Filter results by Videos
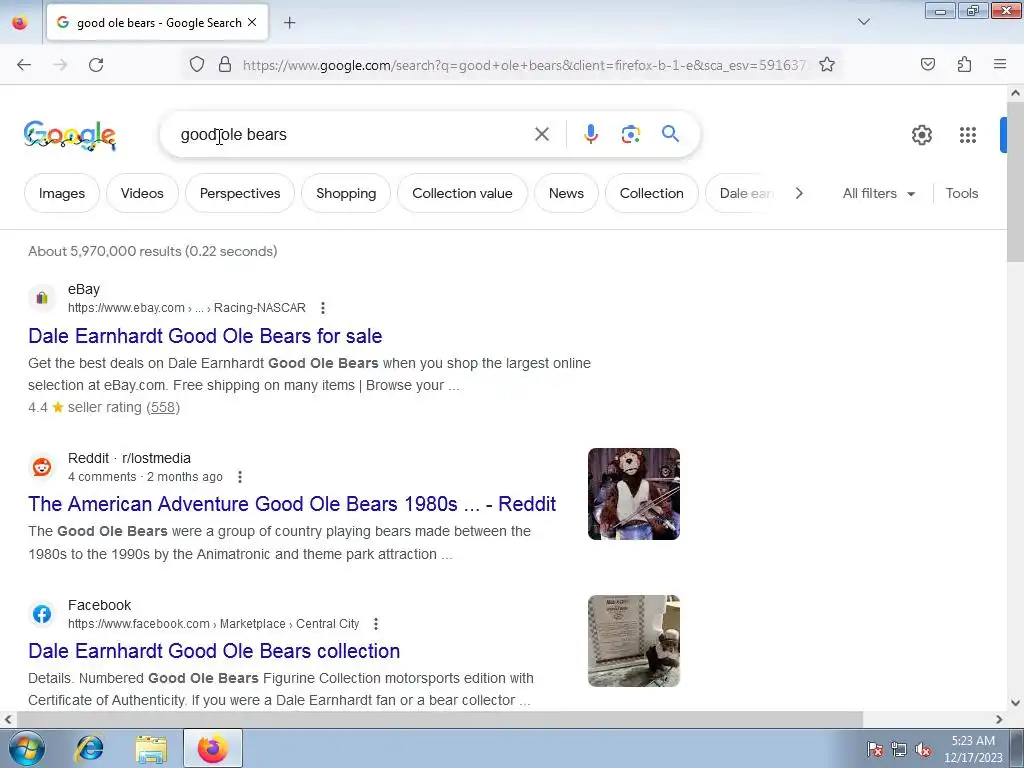 tap(142, 193)
